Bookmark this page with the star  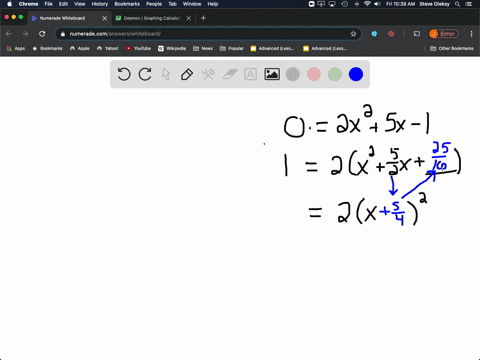[x=353, y=34]
